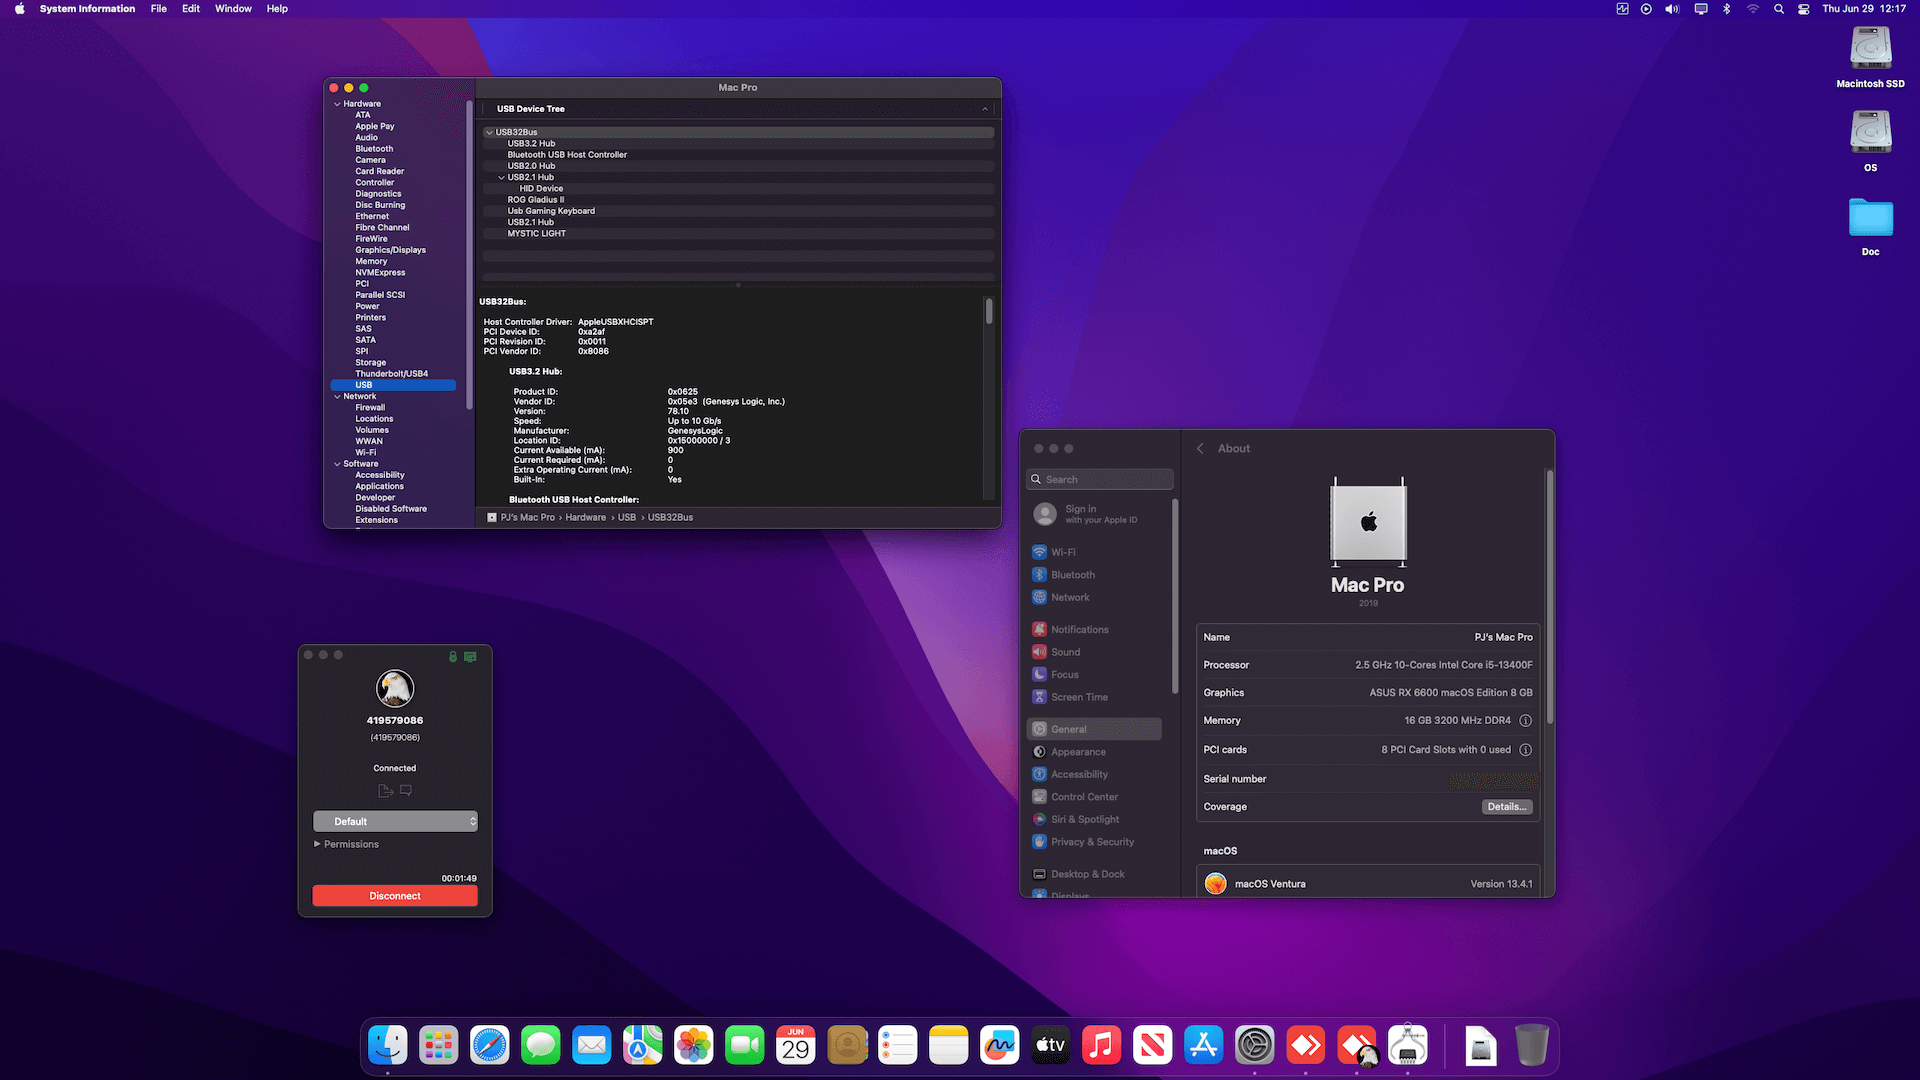Screen dimensions: 1920x1080
Task: Open the File menu
Action: 159,9
